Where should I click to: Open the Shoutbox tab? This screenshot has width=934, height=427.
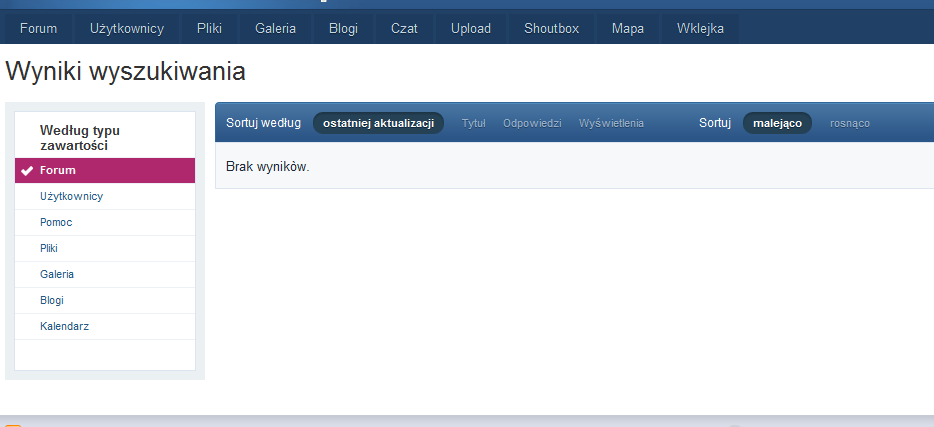pos(551,28)
